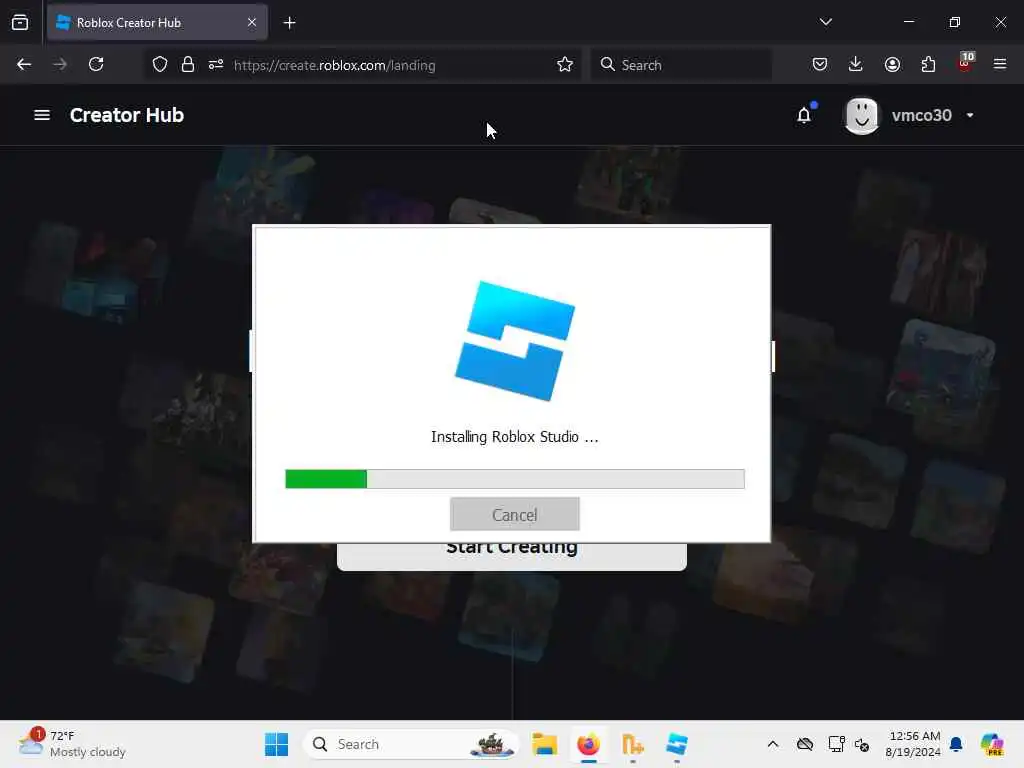Click the muted volume tray icon
Image resolution: width=1024 pixels, height=768 pixels.
pos(862,744)
